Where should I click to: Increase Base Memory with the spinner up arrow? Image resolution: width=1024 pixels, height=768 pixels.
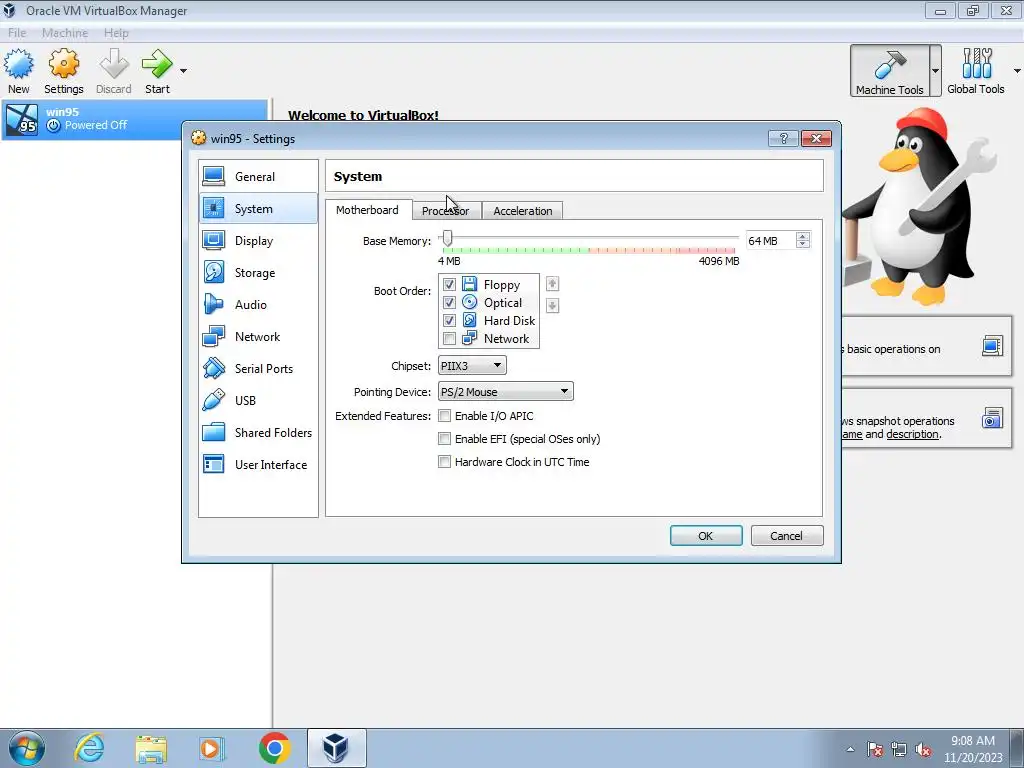coord(803,236)
